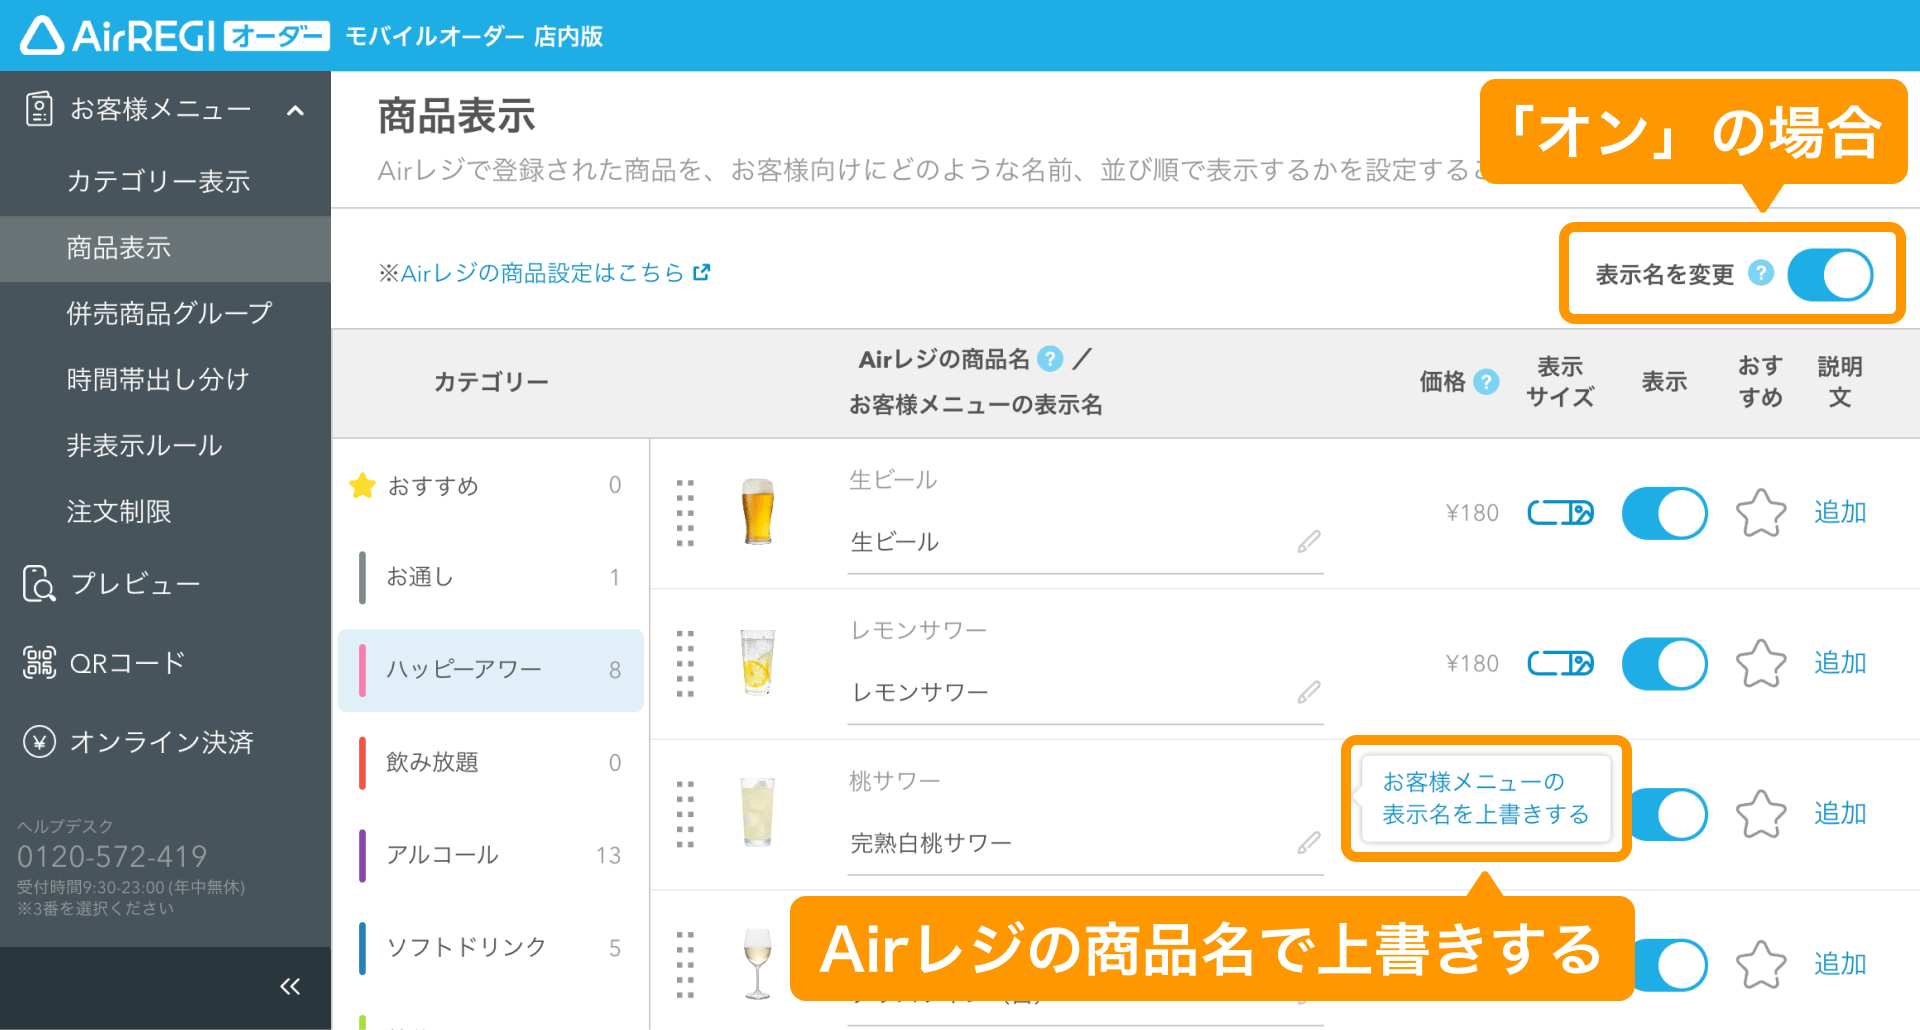The height and width of the screenshot is (1030, 1920).
Task: Collapse the sidebar with the double arrow
Action: [290, 986]
